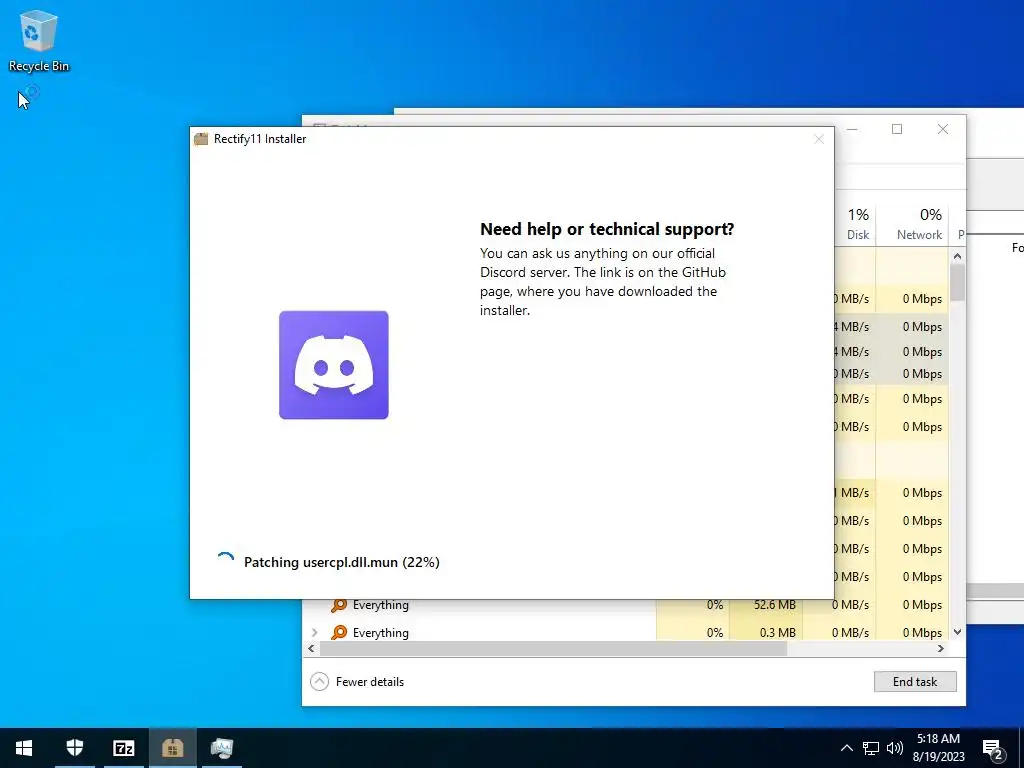Open the Recycle Bin desktop icon
This screenshot has width=1024, height=768.
click(39, 40)
